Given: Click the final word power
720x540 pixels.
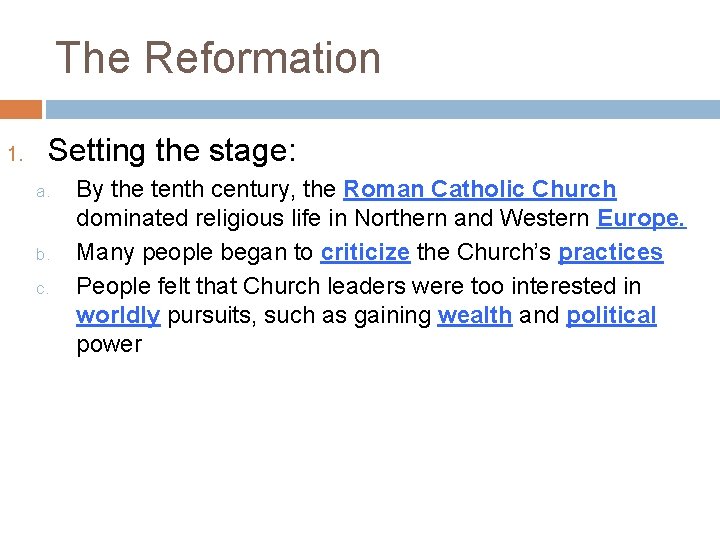Looking at the screenshot, I should click(x=109, y=345).
